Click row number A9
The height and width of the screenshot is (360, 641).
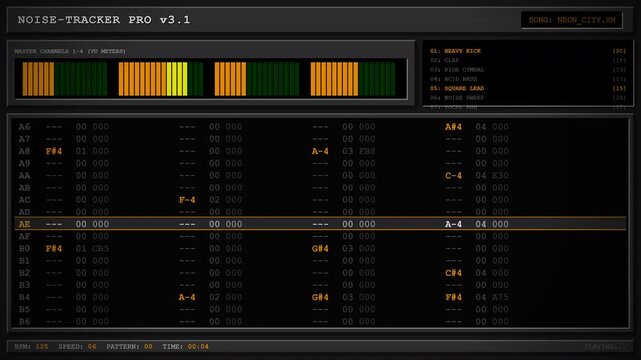click(25, 163)
